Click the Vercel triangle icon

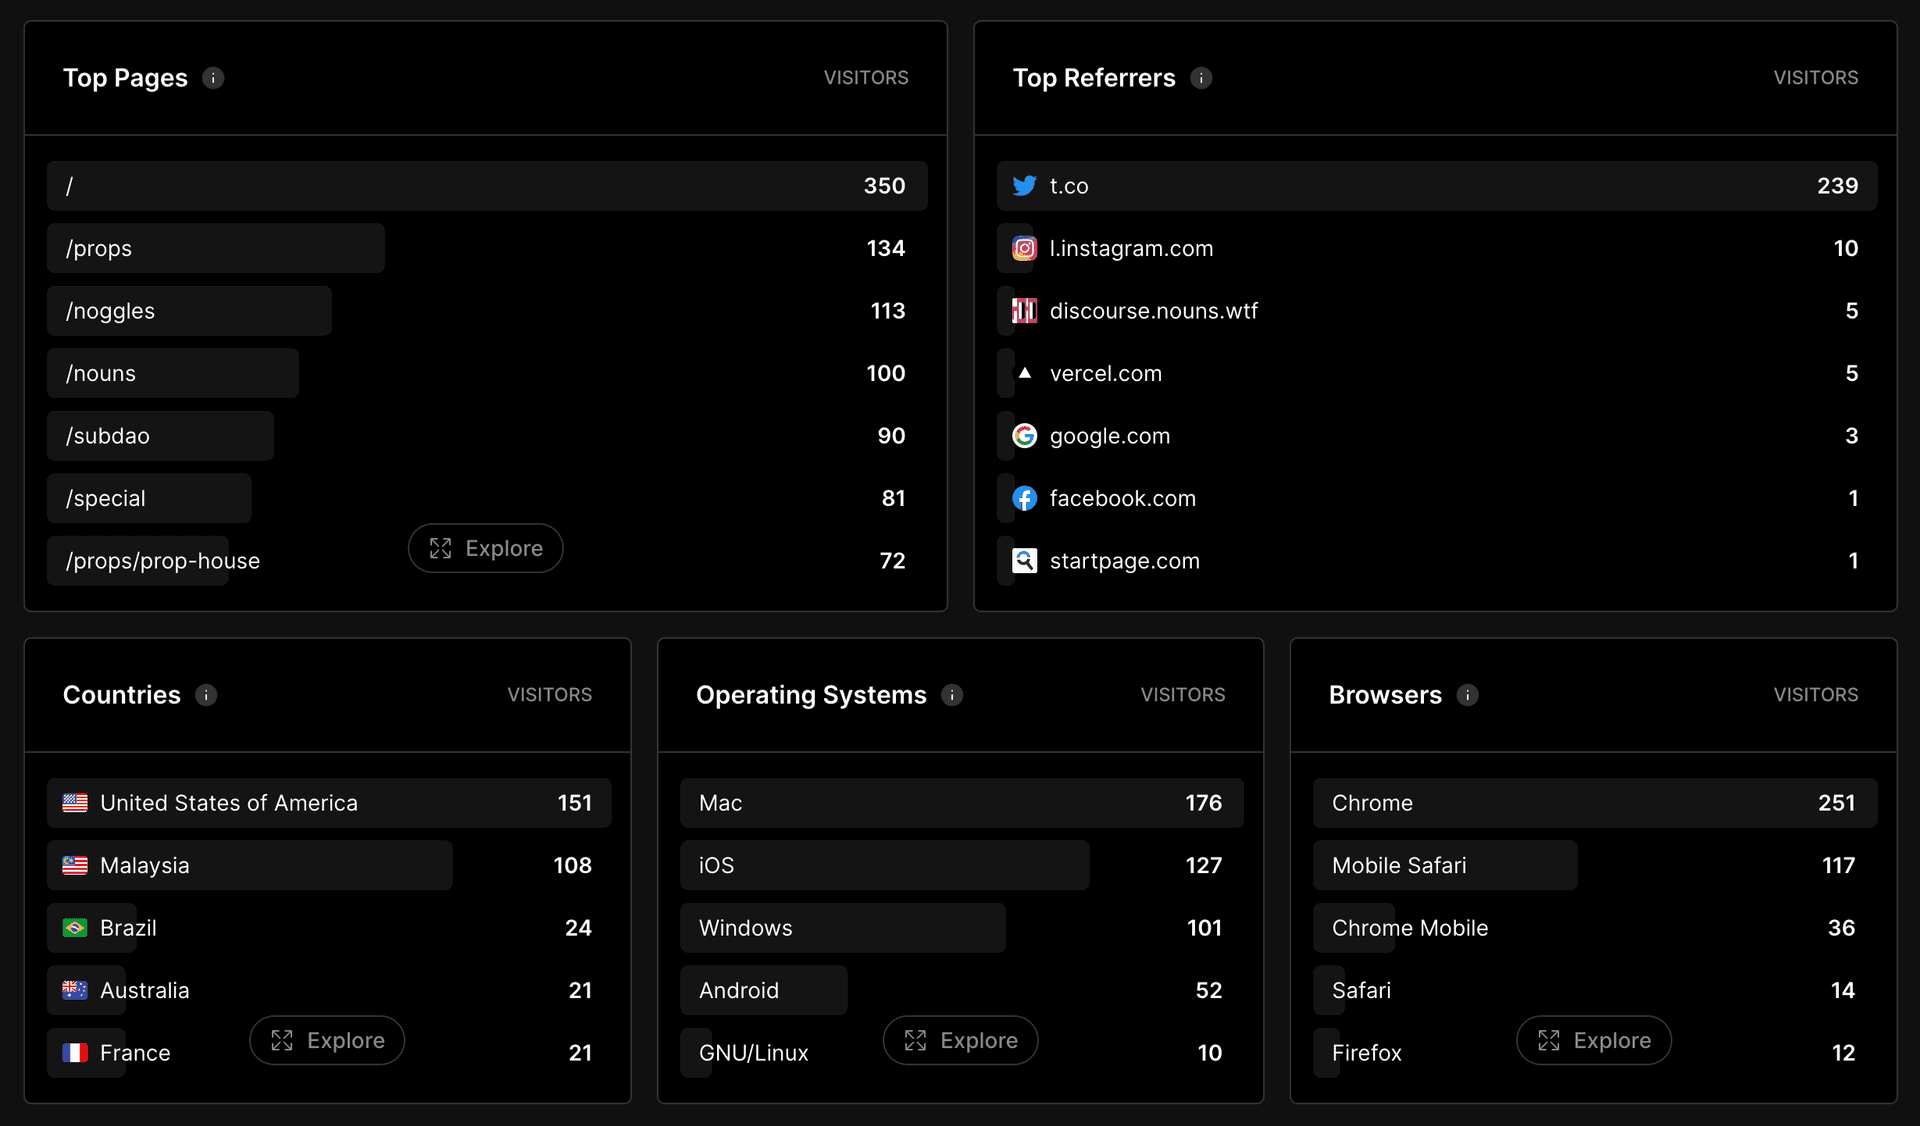[1024, 373]
